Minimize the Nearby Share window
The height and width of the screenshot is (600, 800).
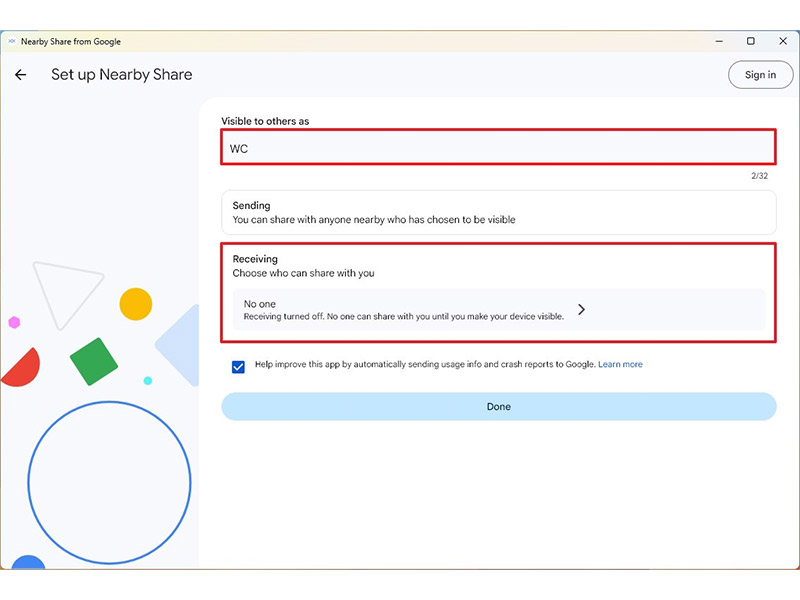pyautogui.click(x=719, y=41)
